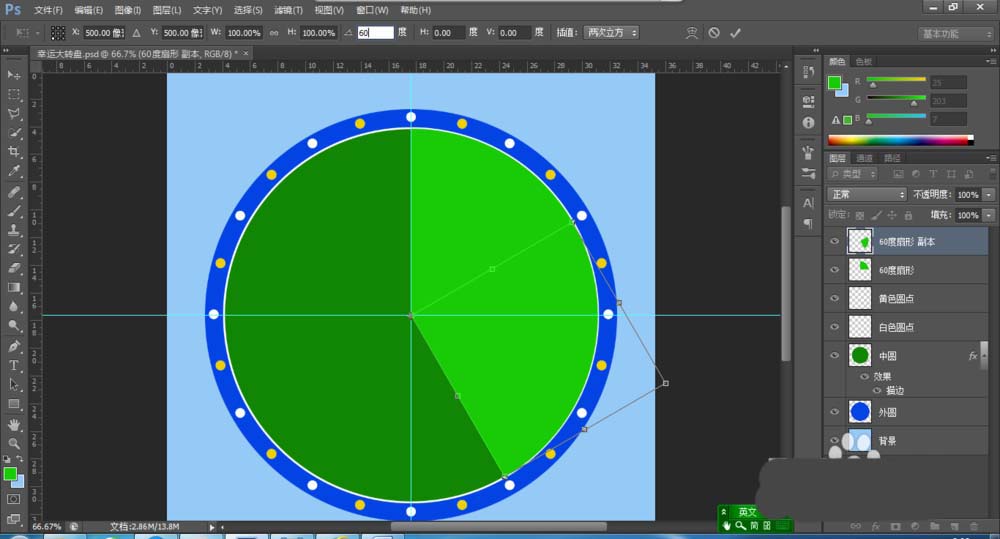
Task: Open the 填充 fill slider arrow
Action: (x=989, y=216)
